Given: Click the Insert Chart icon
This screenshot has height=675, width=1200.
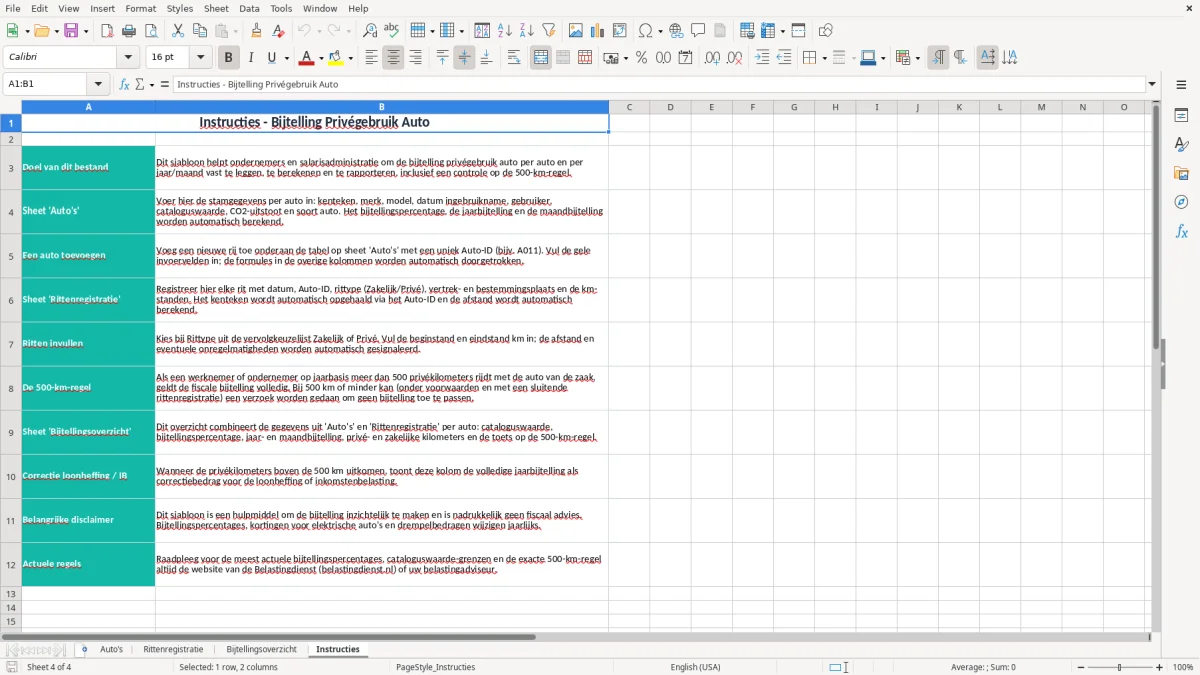Looking at the screenshot, I should pyautogui.click(x=599, y=31).
